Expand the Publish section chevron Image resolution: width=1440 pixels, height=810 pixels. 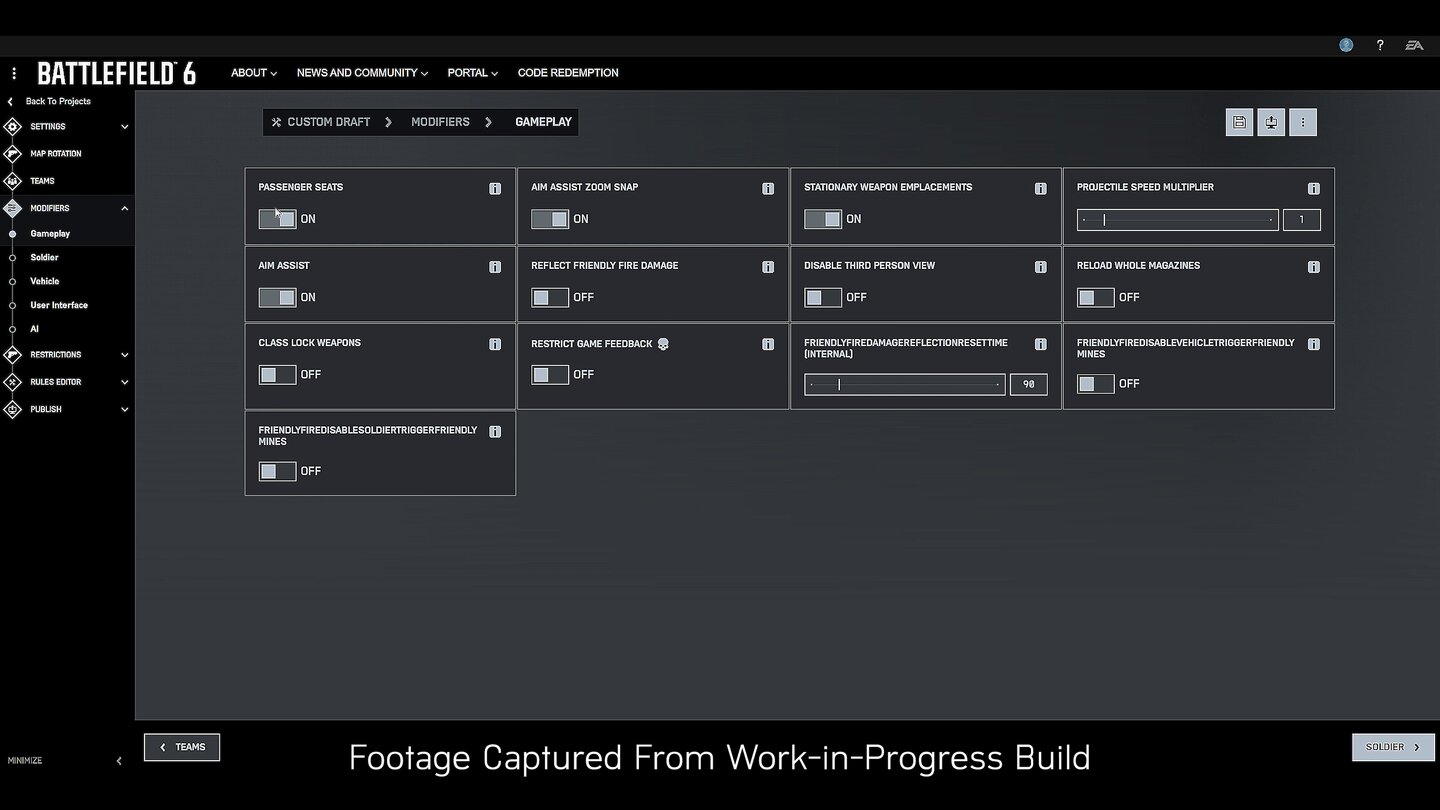tap(124, 409)
